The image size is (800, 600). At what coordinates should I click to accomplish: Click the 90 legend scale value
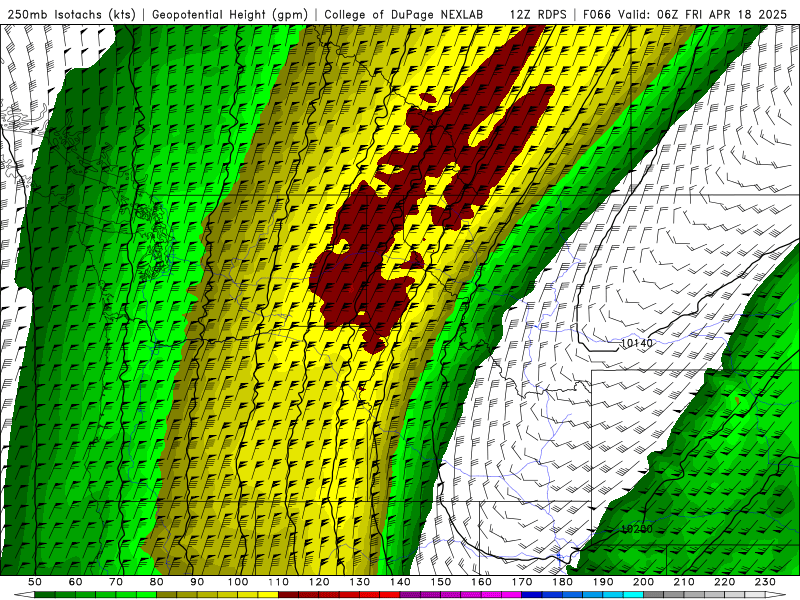pyautogui.click(x=197, y=582)
